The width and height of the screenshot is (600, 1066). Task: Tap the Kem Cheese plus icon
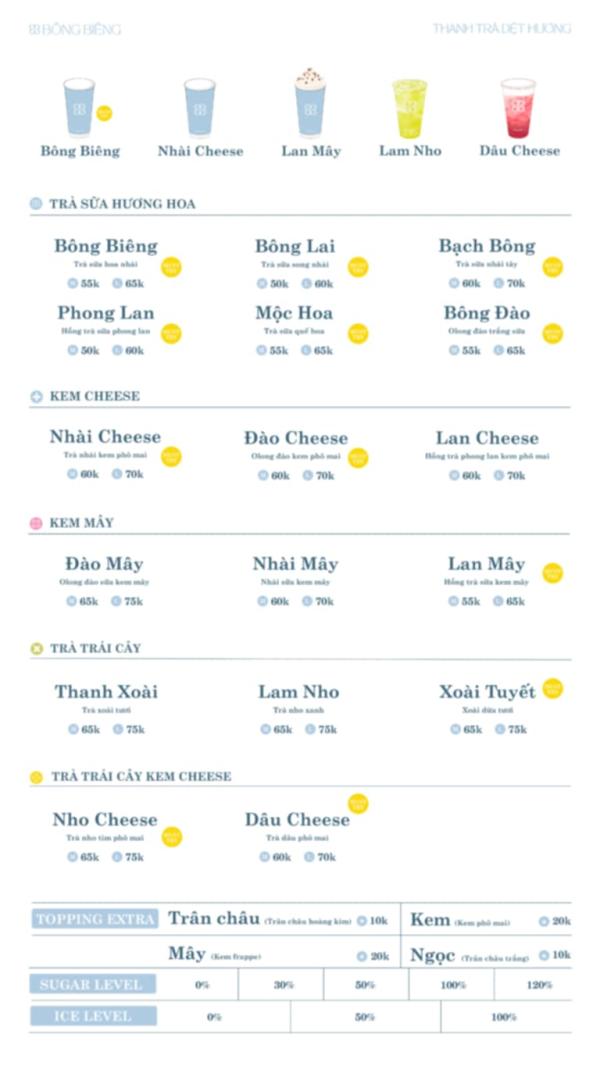click(x=37, y=397)
